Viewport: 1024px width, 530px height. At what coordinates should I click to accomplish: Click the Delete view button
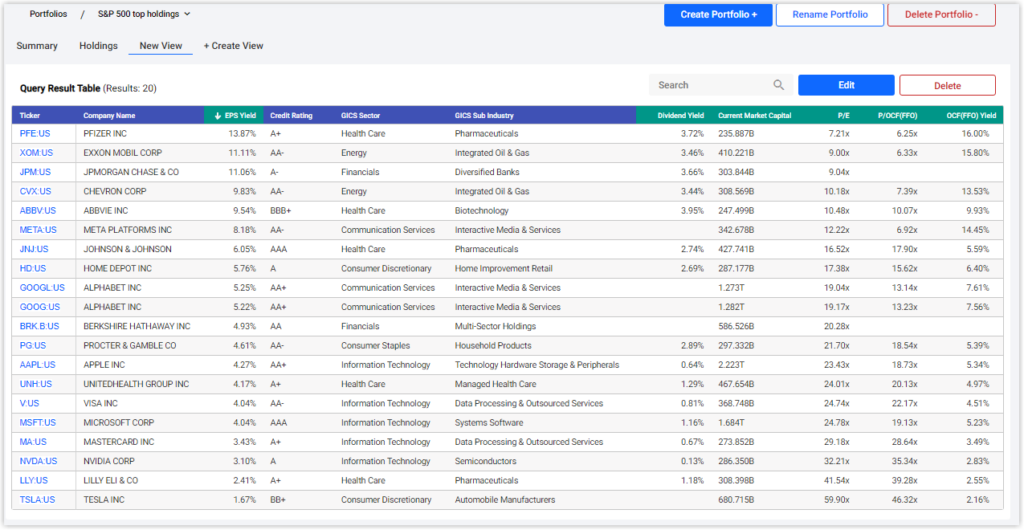(948, 86)
